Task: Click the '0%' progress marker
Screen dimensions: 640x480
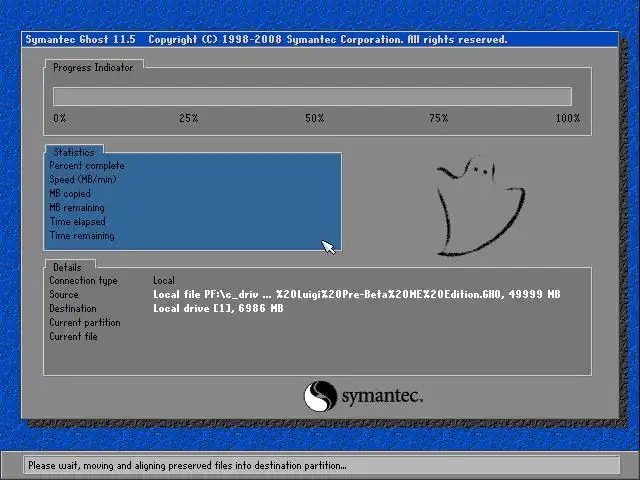Action: point(60,118)
